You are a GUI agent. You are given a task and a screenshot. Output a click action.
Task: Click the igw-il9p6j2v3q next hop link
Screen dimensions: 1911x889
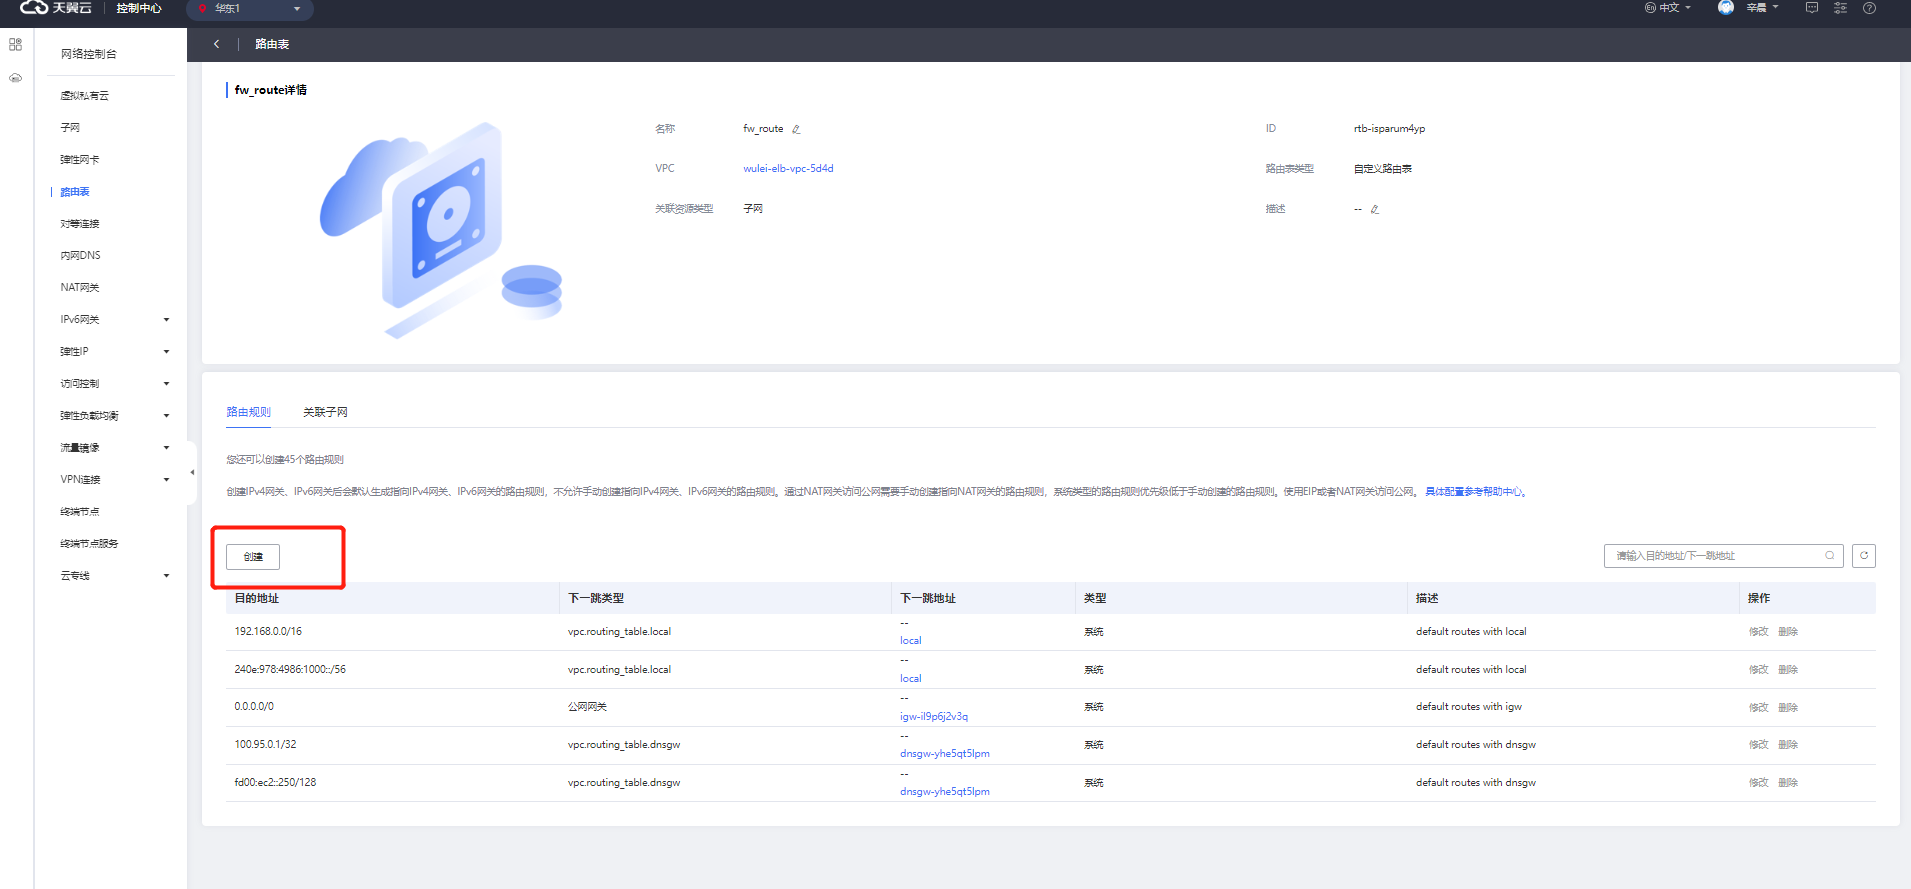click(x=933, y=716)
